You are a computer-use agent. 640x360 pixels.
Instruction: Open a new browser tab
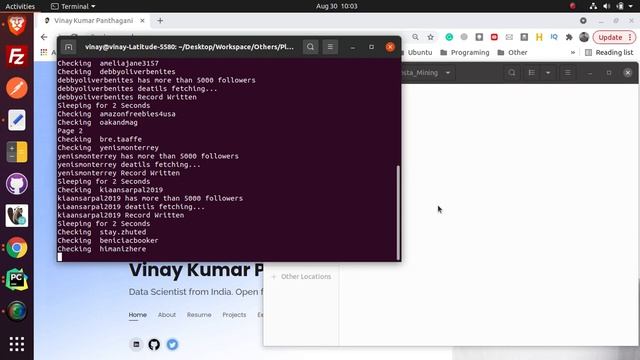coord(160,20)
